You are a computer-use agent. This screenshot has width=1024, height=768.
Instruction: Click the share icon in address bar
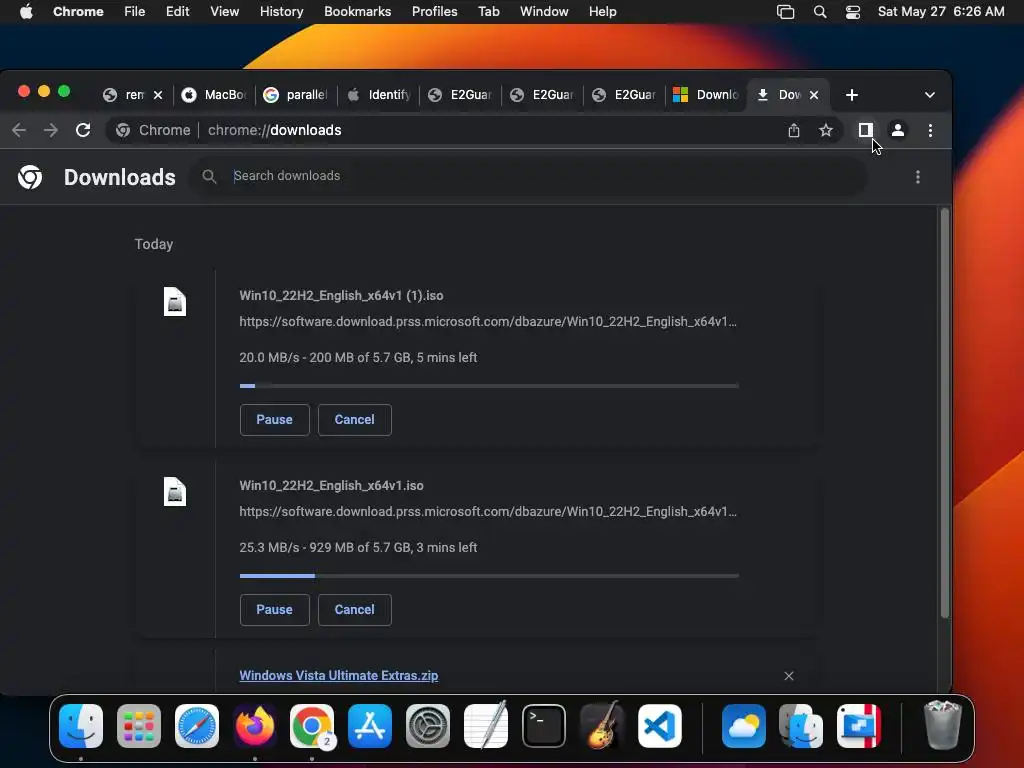click(x=793, y=131)
